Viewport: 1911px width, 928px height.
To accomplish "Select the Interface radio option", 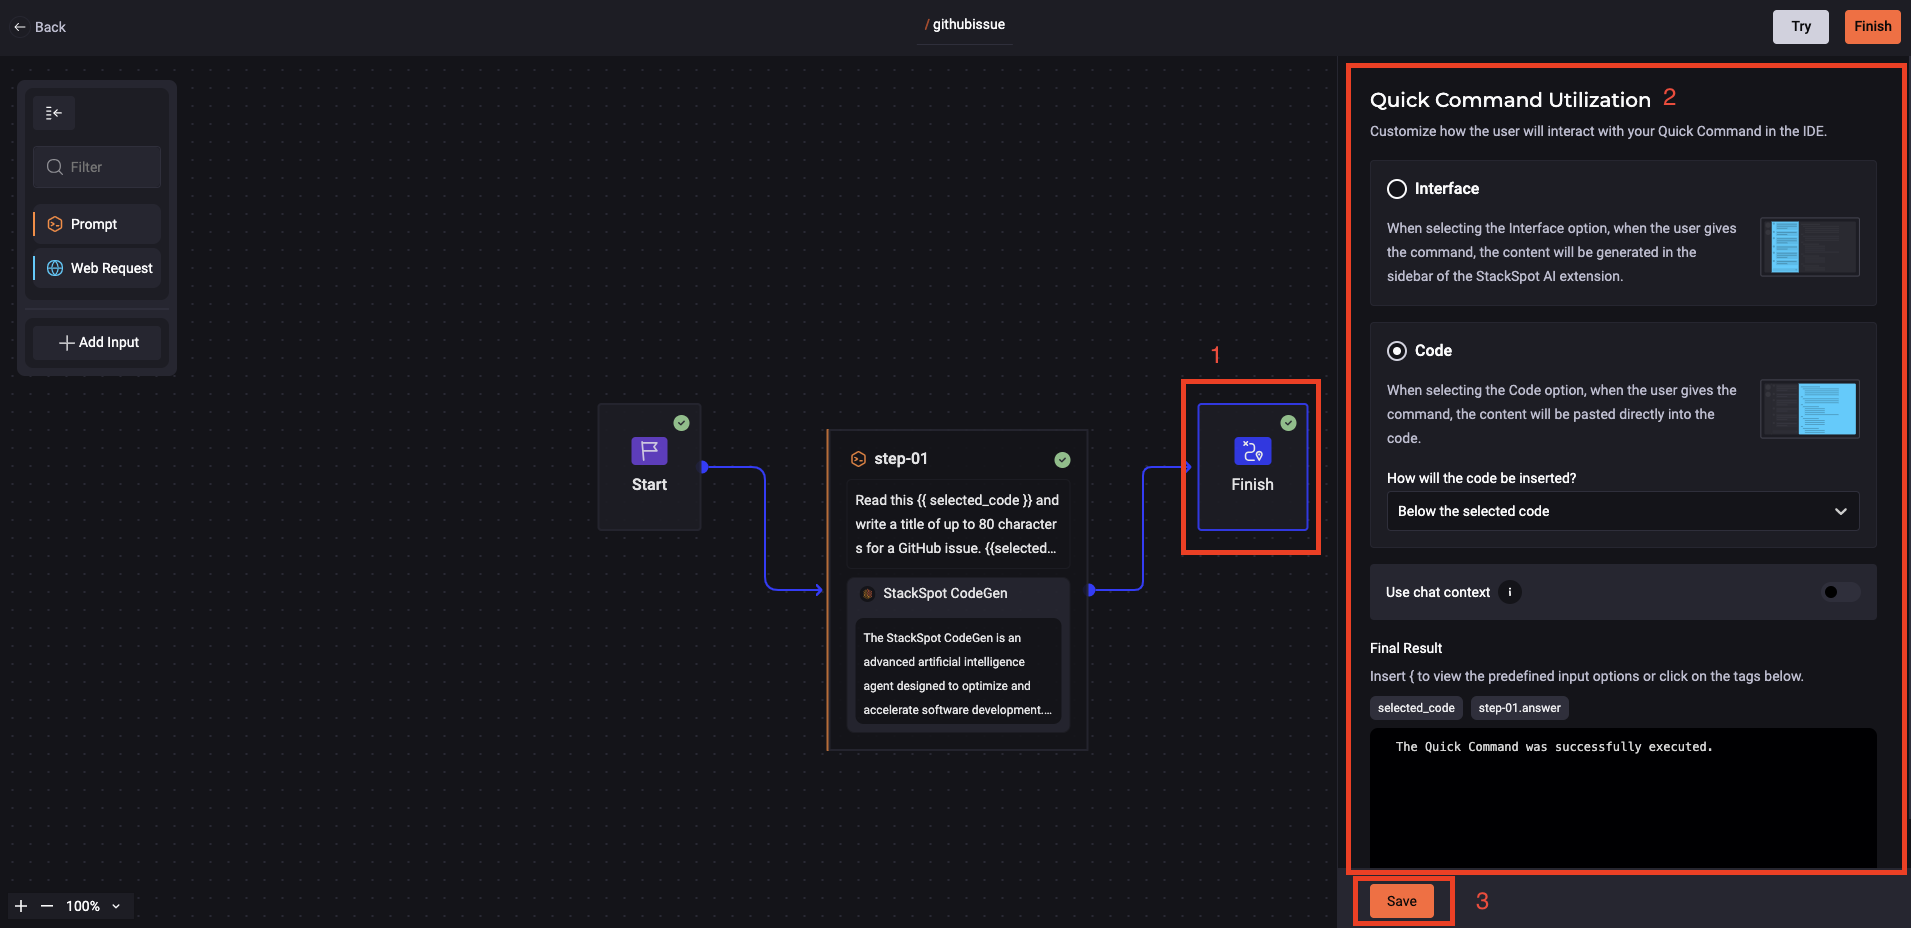I will click(1397, 188).
